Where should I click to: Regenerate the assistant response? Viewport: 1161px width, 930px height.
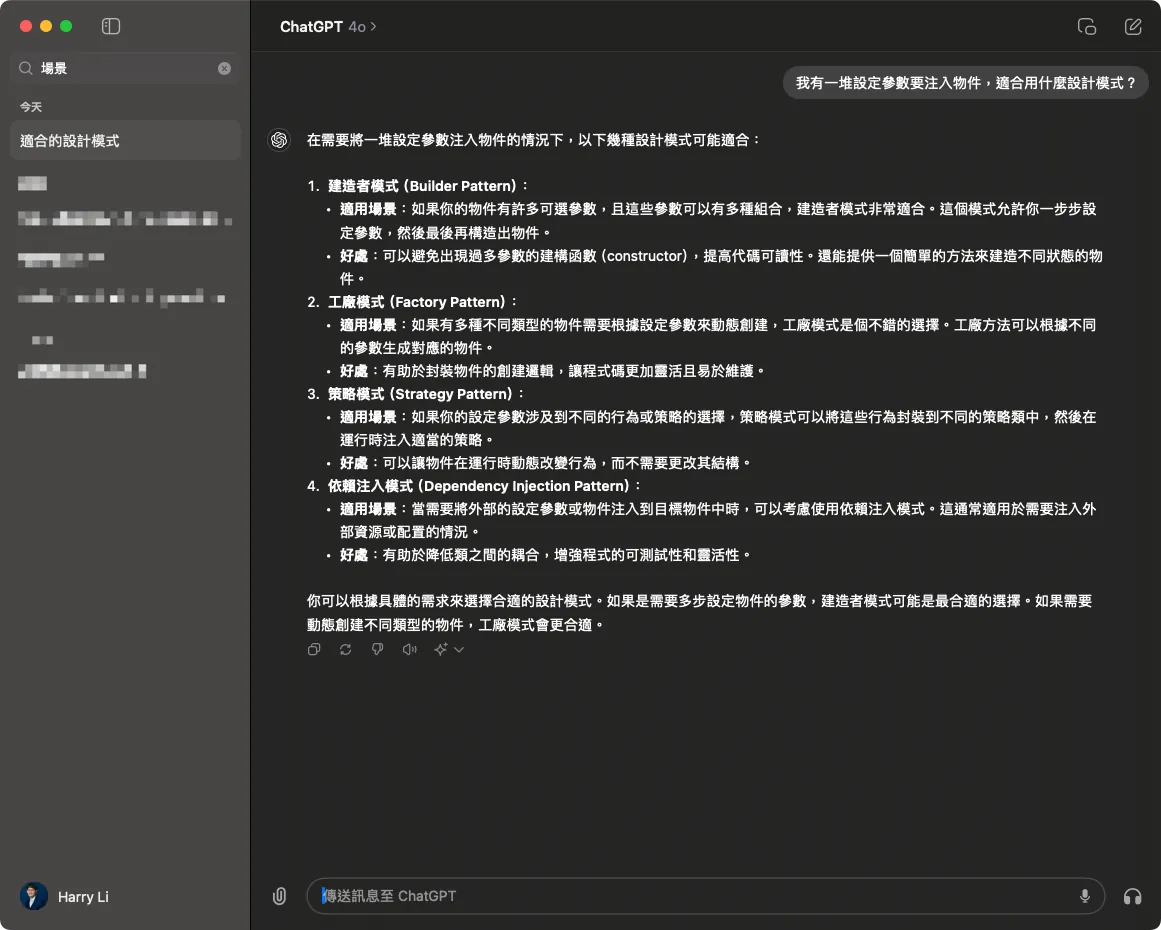tap(346, 650)
